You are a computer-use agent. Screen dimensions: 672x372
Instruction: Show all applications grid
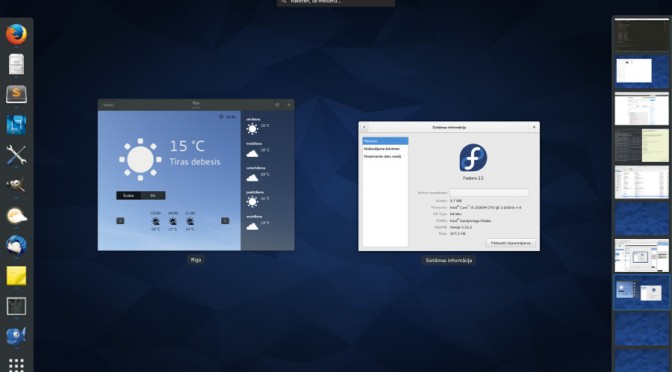pos(16,365)
